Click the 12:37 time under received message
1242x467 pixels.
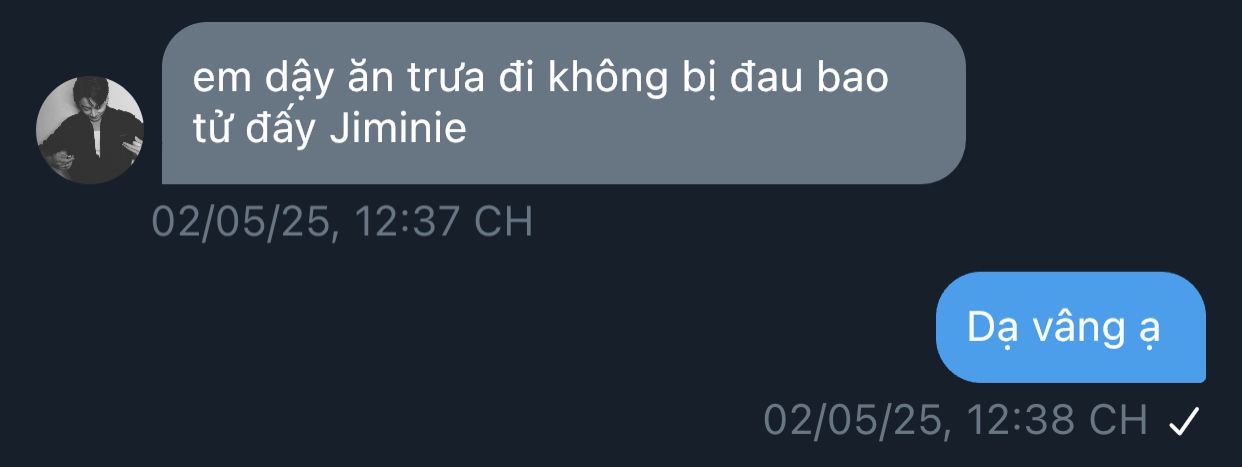[x=405, y=221]
